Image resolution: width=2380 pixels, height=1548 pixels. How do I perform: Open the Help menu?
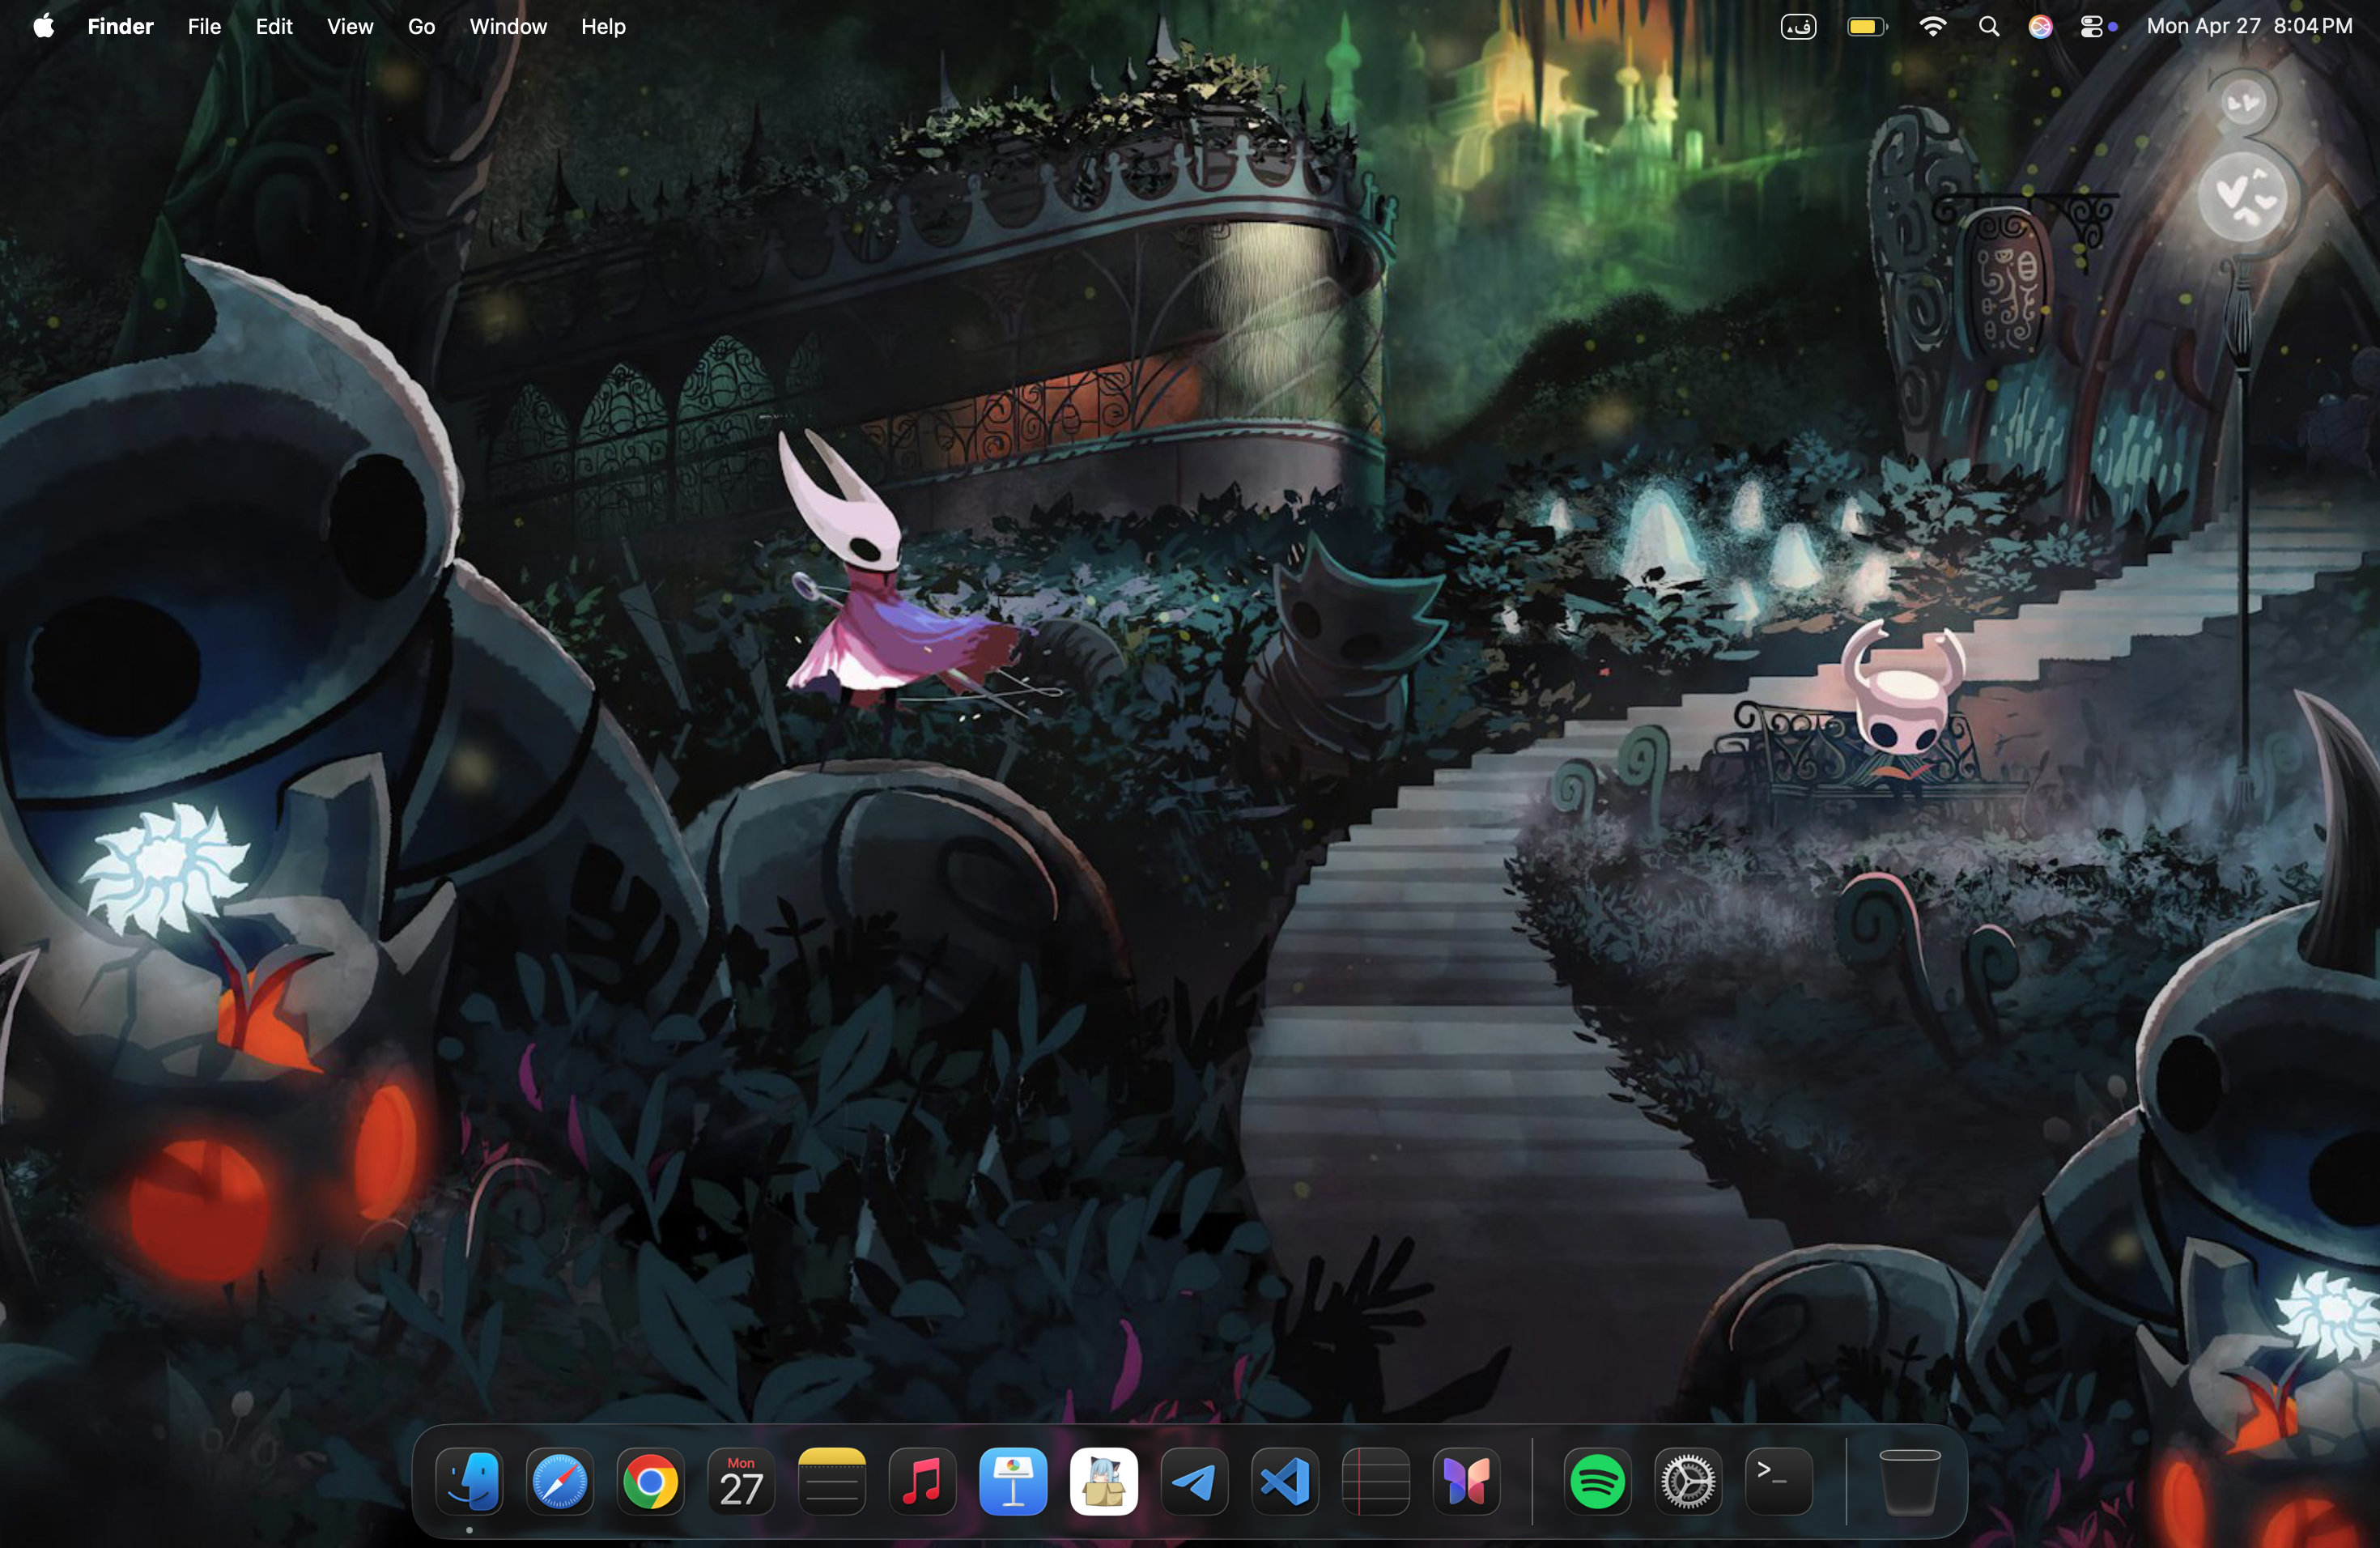(x=603, y=26)
